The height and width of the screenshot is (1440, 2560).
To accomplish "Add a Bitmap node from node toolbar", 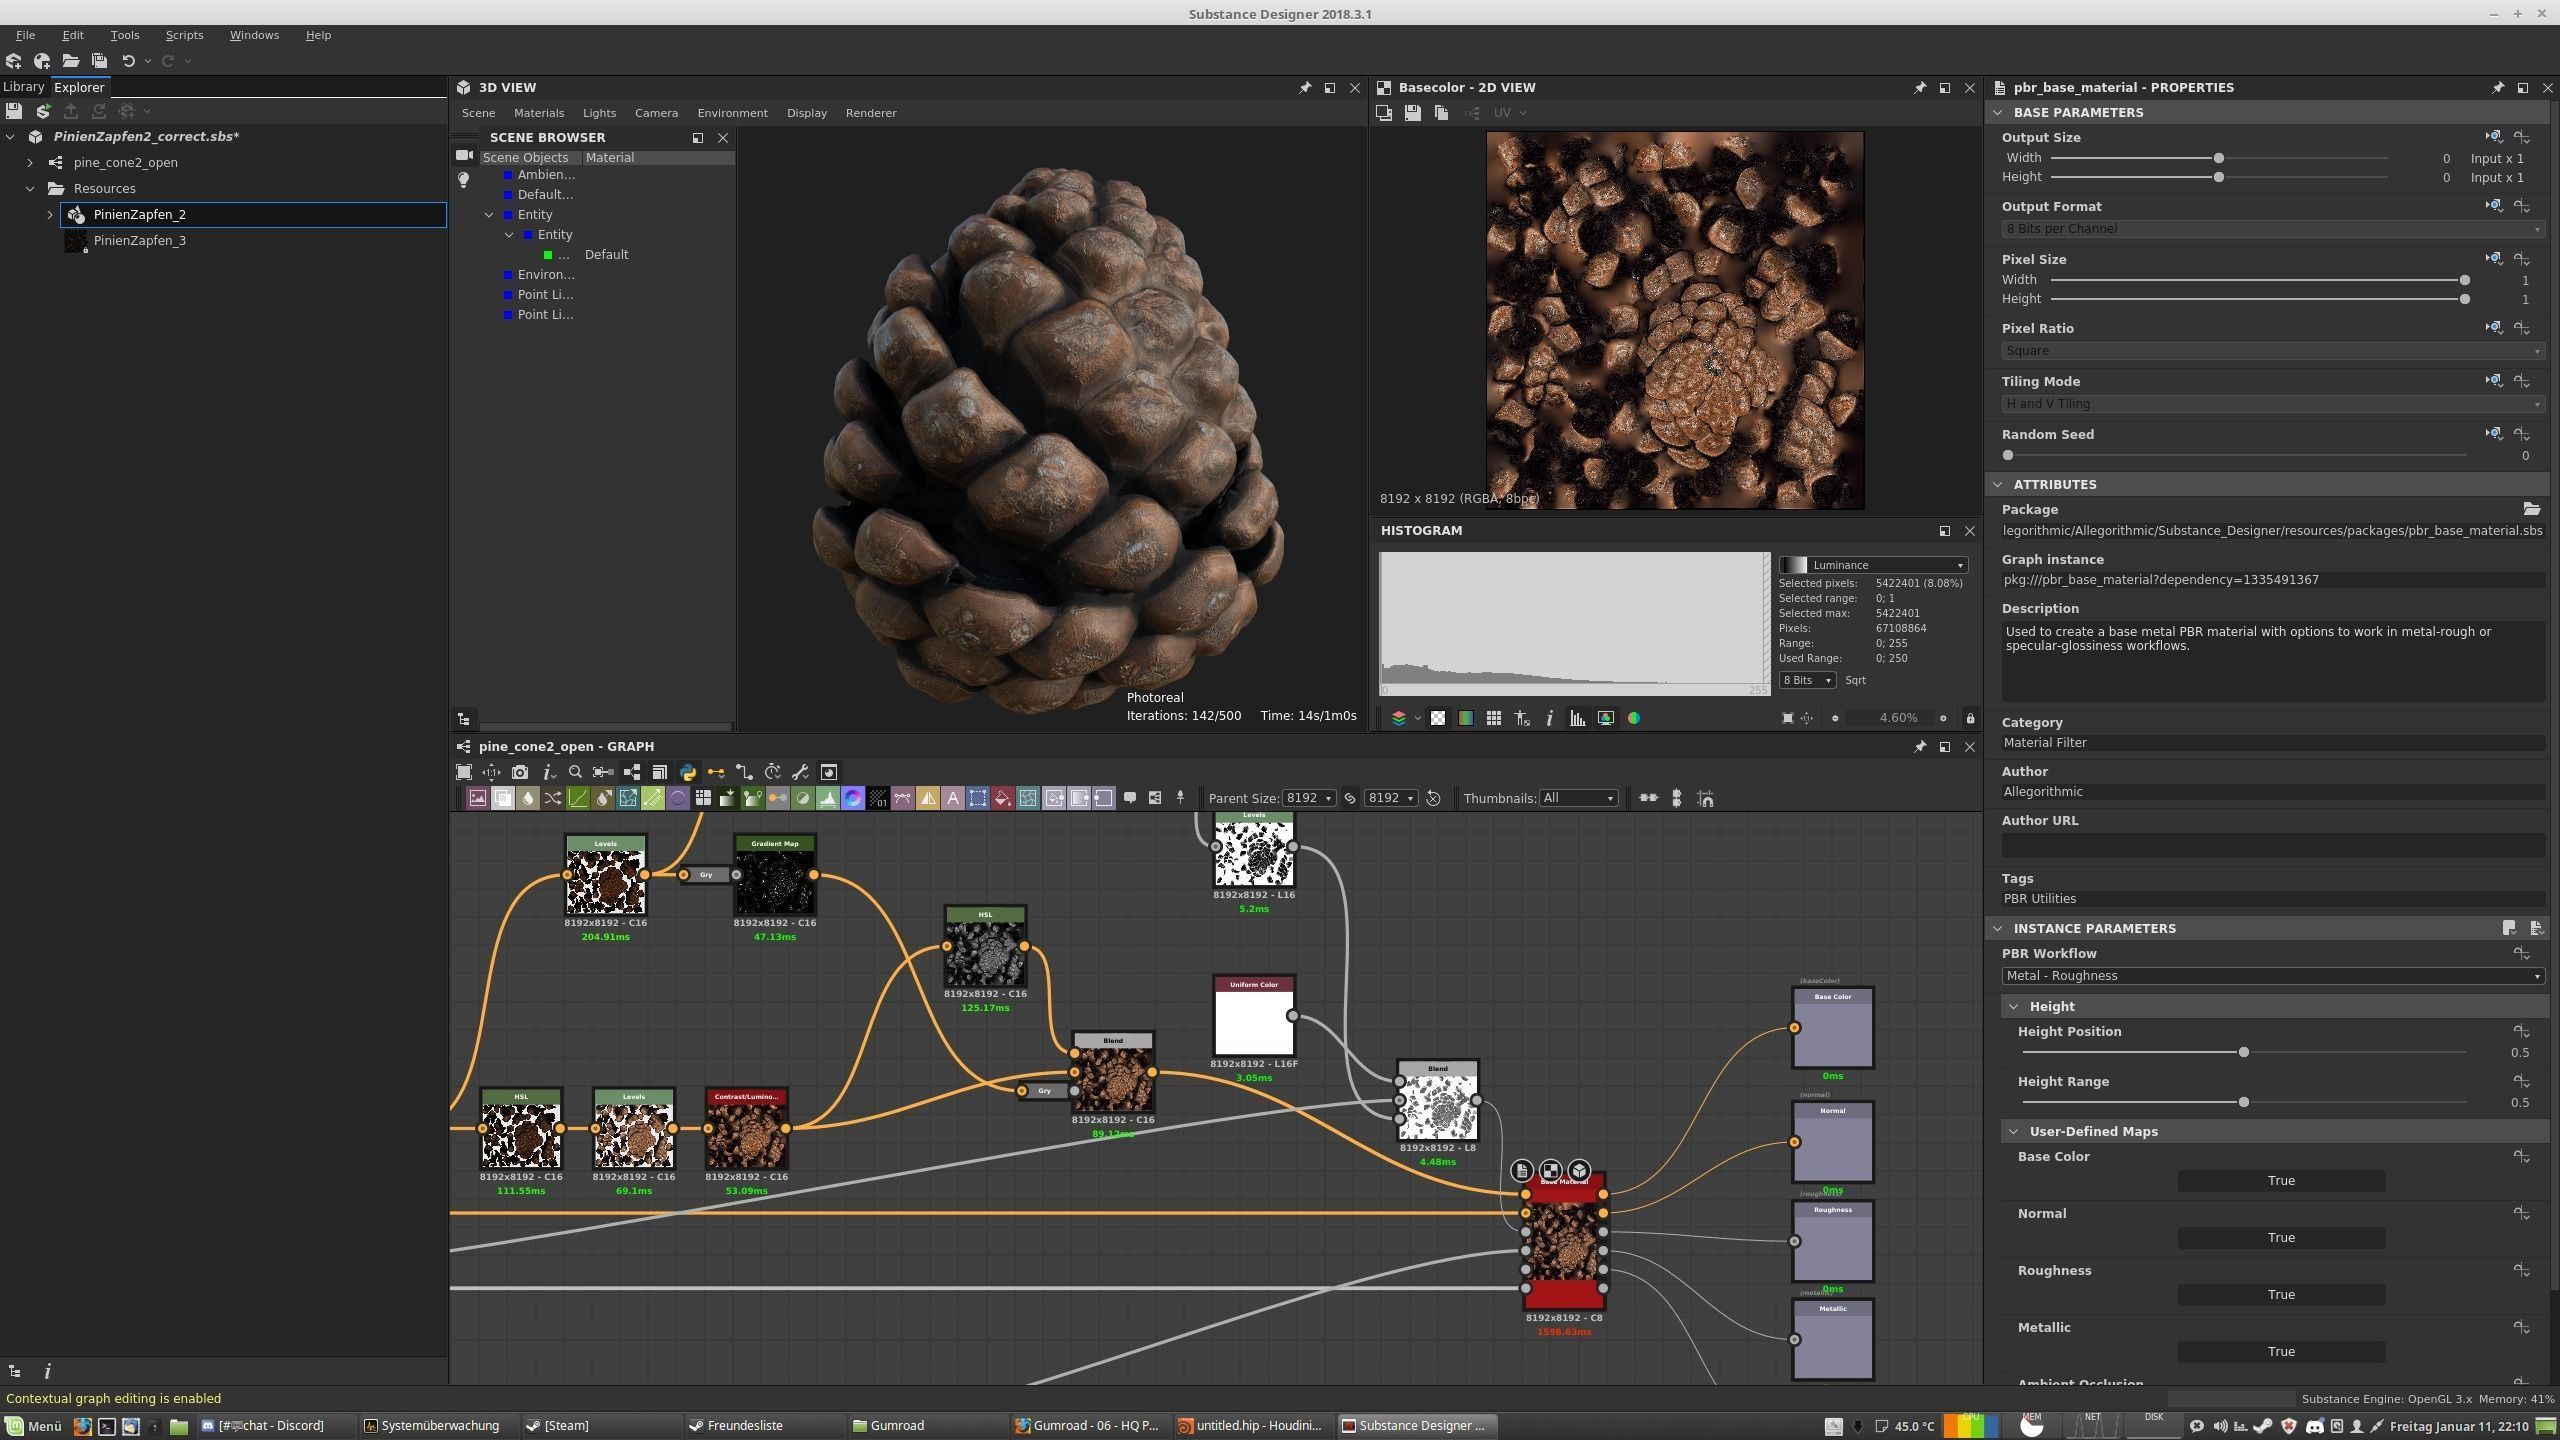I will (x=478, y=798).
